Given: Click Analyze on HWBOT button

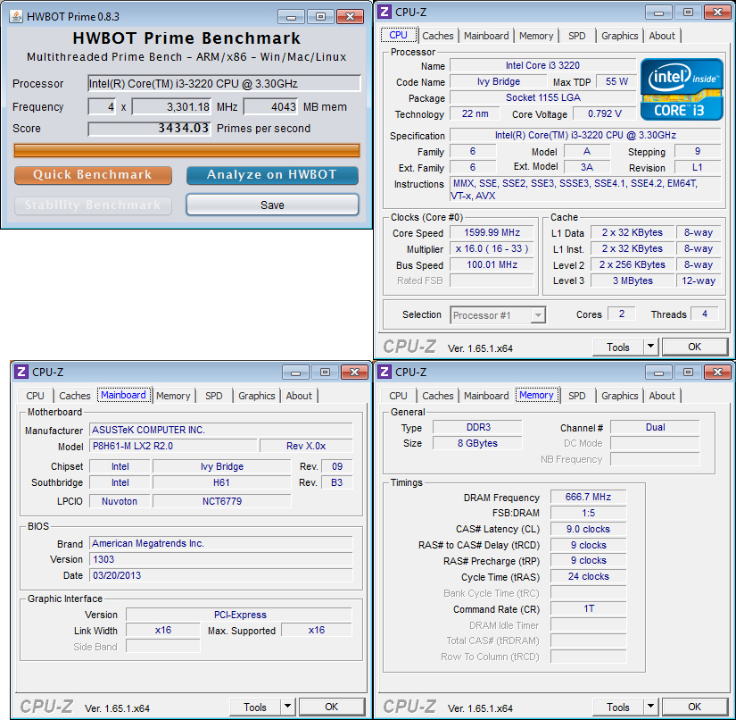Looking at the screenshot, I should click(x=272, y=175).
